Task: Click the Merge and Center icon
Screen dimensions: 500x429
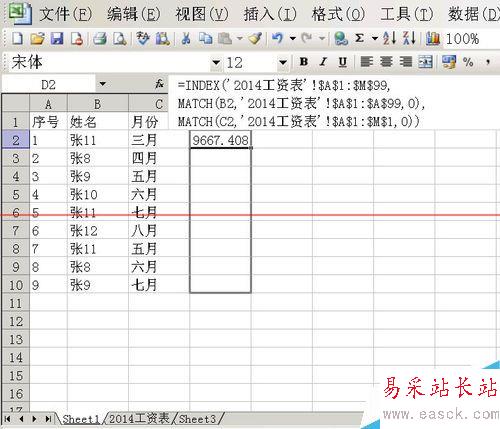Action: [426, 62]
